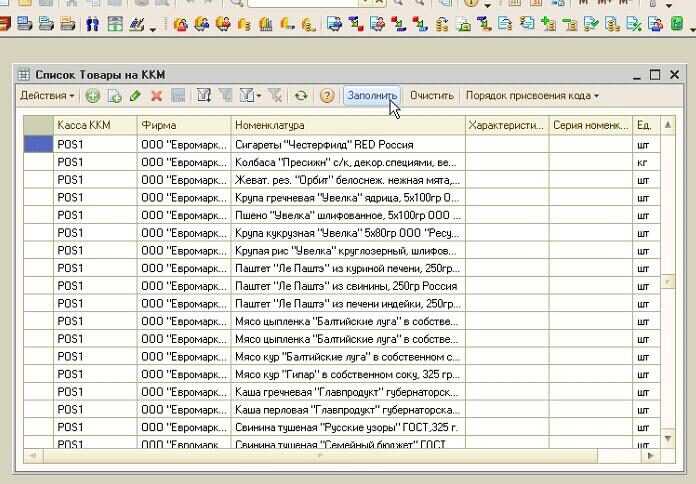
Task: Click the Disable filter funnel icon
Action: 275,96
